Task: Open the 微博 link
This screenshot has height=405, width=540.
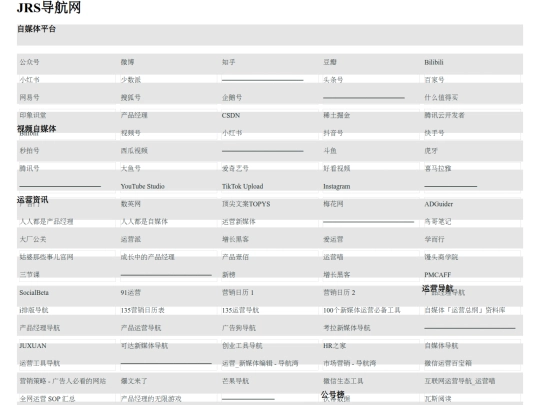Action: point(127,62)
